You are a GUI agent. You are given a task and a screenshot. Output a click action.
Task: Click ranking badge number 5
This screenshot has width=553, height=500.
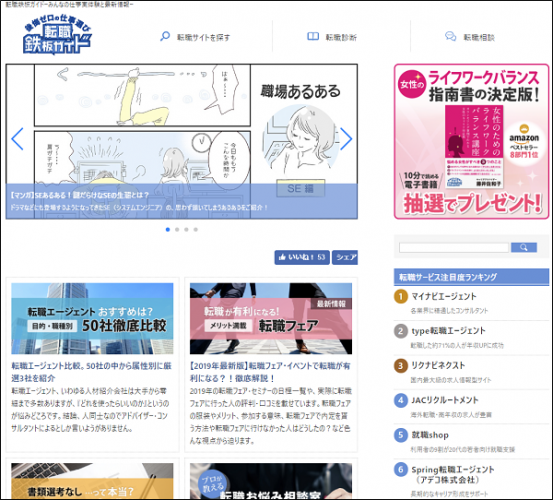[x=400, y=435]
